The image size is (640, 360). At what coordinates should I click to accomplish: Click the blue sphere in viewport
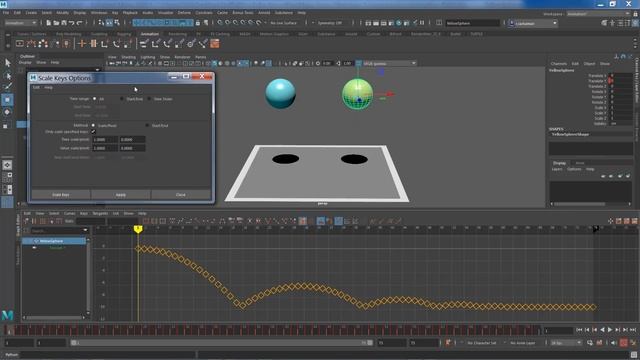pyautogui.click(x=280, y=94)
